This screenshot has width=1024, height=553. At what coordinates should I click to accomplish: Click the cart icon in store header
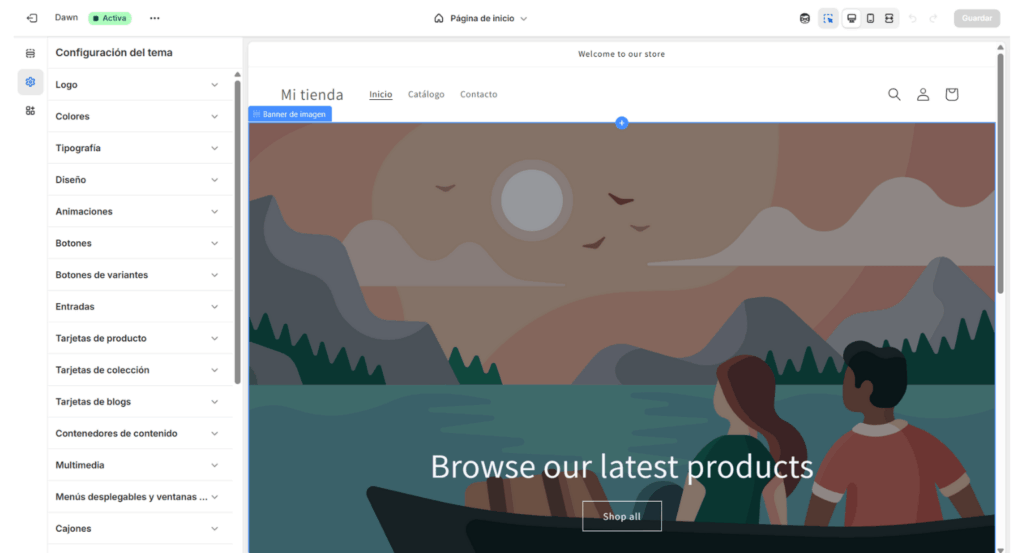pos(951,94)
